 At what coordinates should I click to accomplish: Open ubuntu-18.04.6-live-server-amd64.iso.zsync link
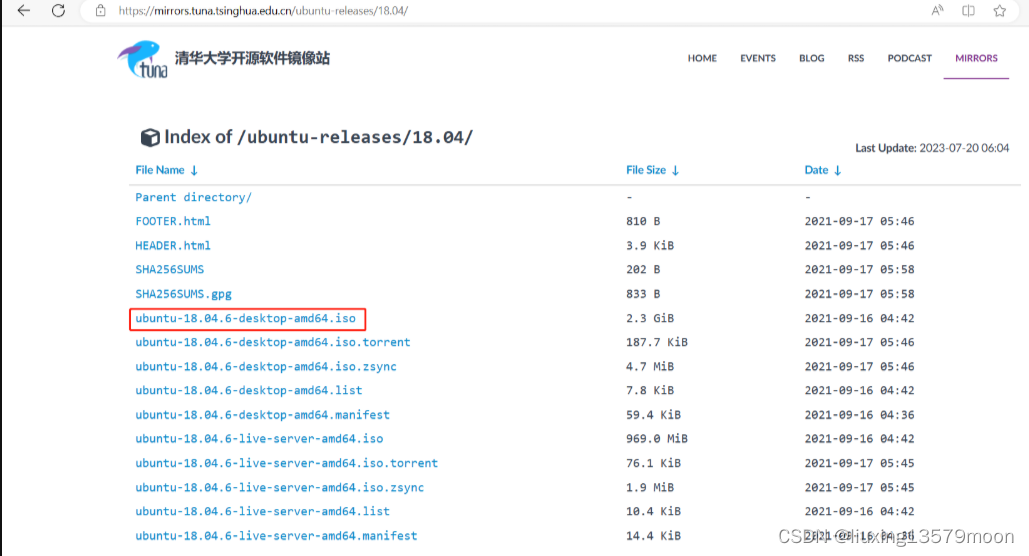coord(280,487)
